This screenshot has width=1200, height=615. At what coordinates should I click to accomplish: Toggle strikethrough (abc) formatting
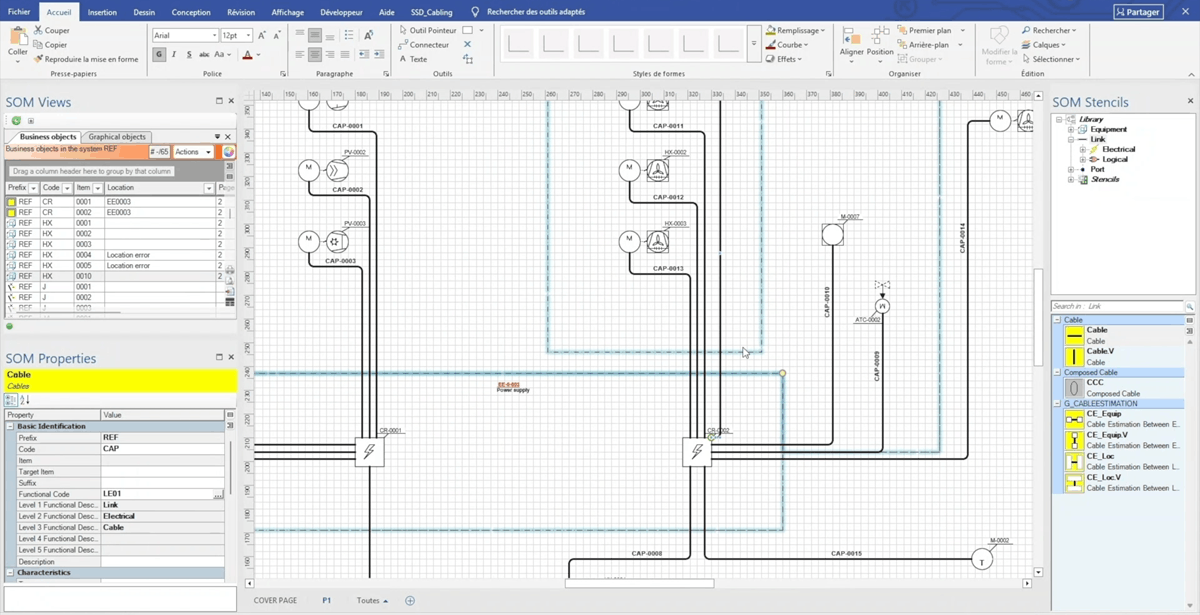pyautogui.click(x=204, y=55)
